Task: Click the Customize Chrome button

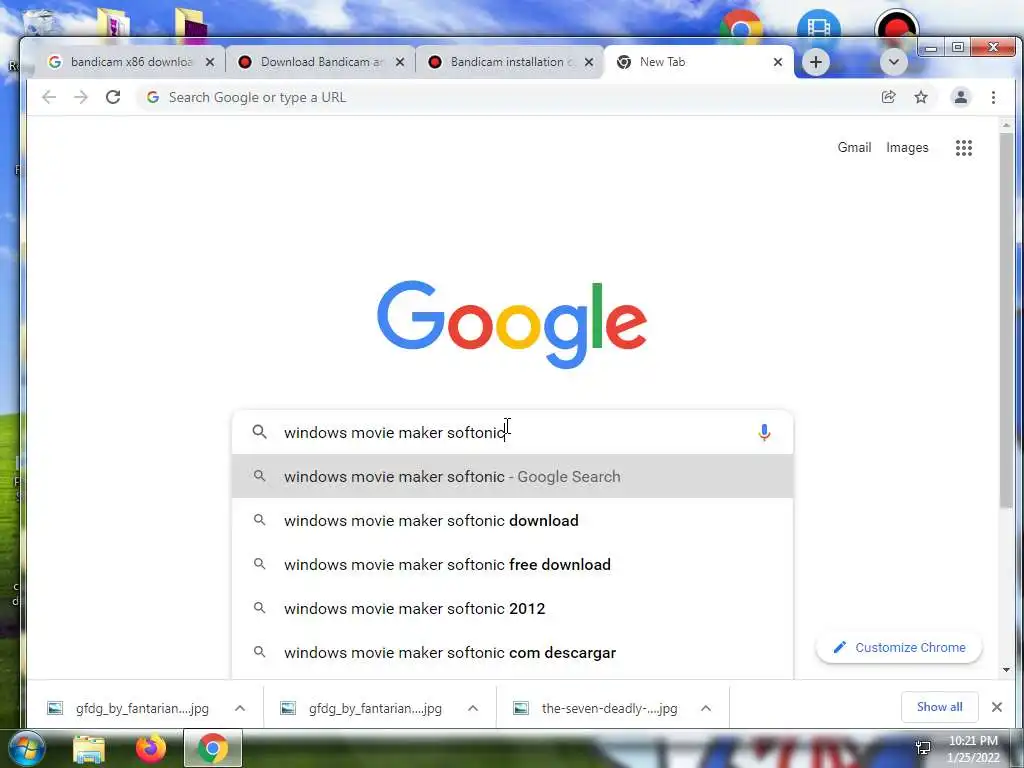Action: (899, 647)
